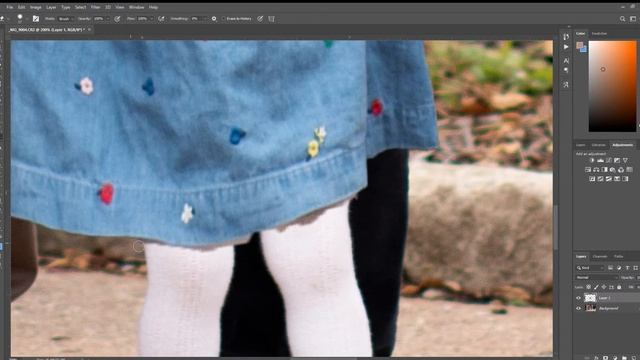The image size is (640, 360).
Task: Add a Color Balance adjustment
Action: pos(596,169)
